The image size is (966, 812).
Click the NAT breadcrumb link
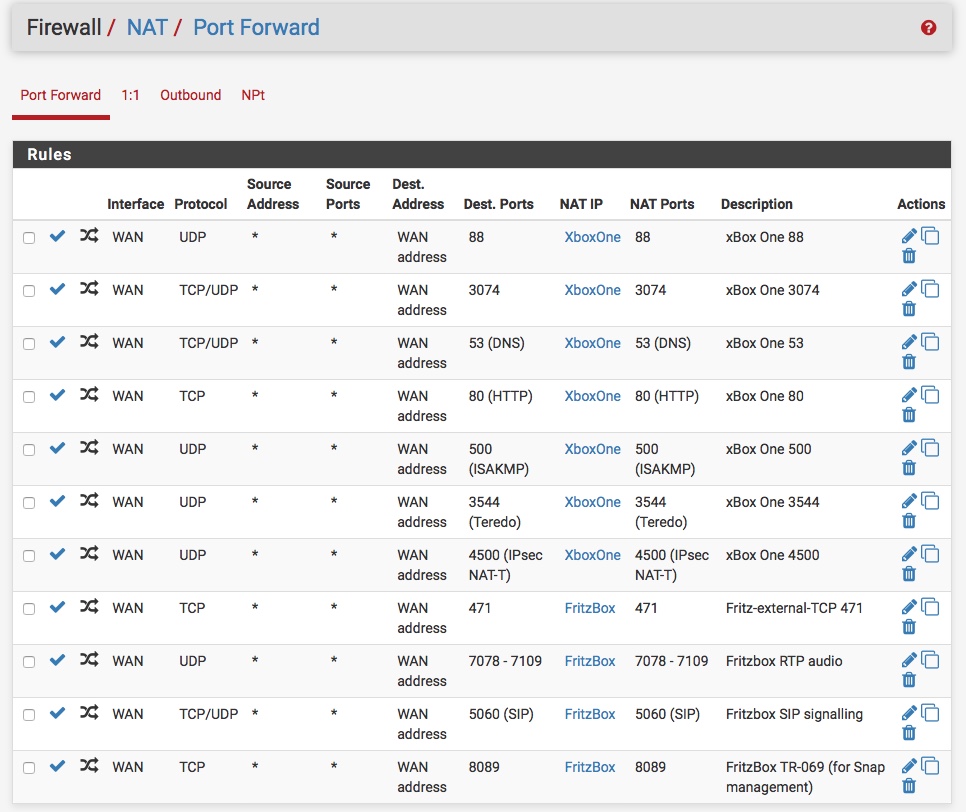[147, 28]
